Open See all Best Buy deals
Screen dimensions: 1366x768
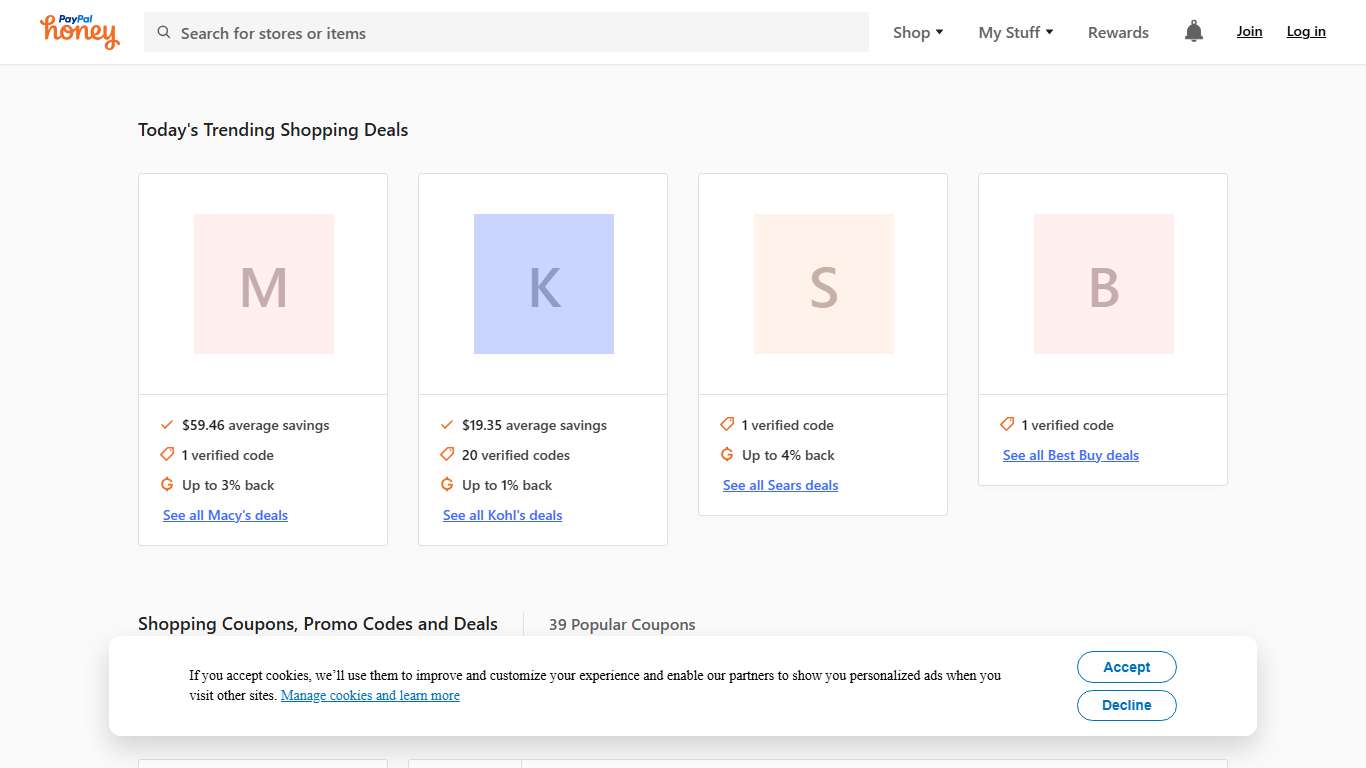click(x=1070, y=455)
